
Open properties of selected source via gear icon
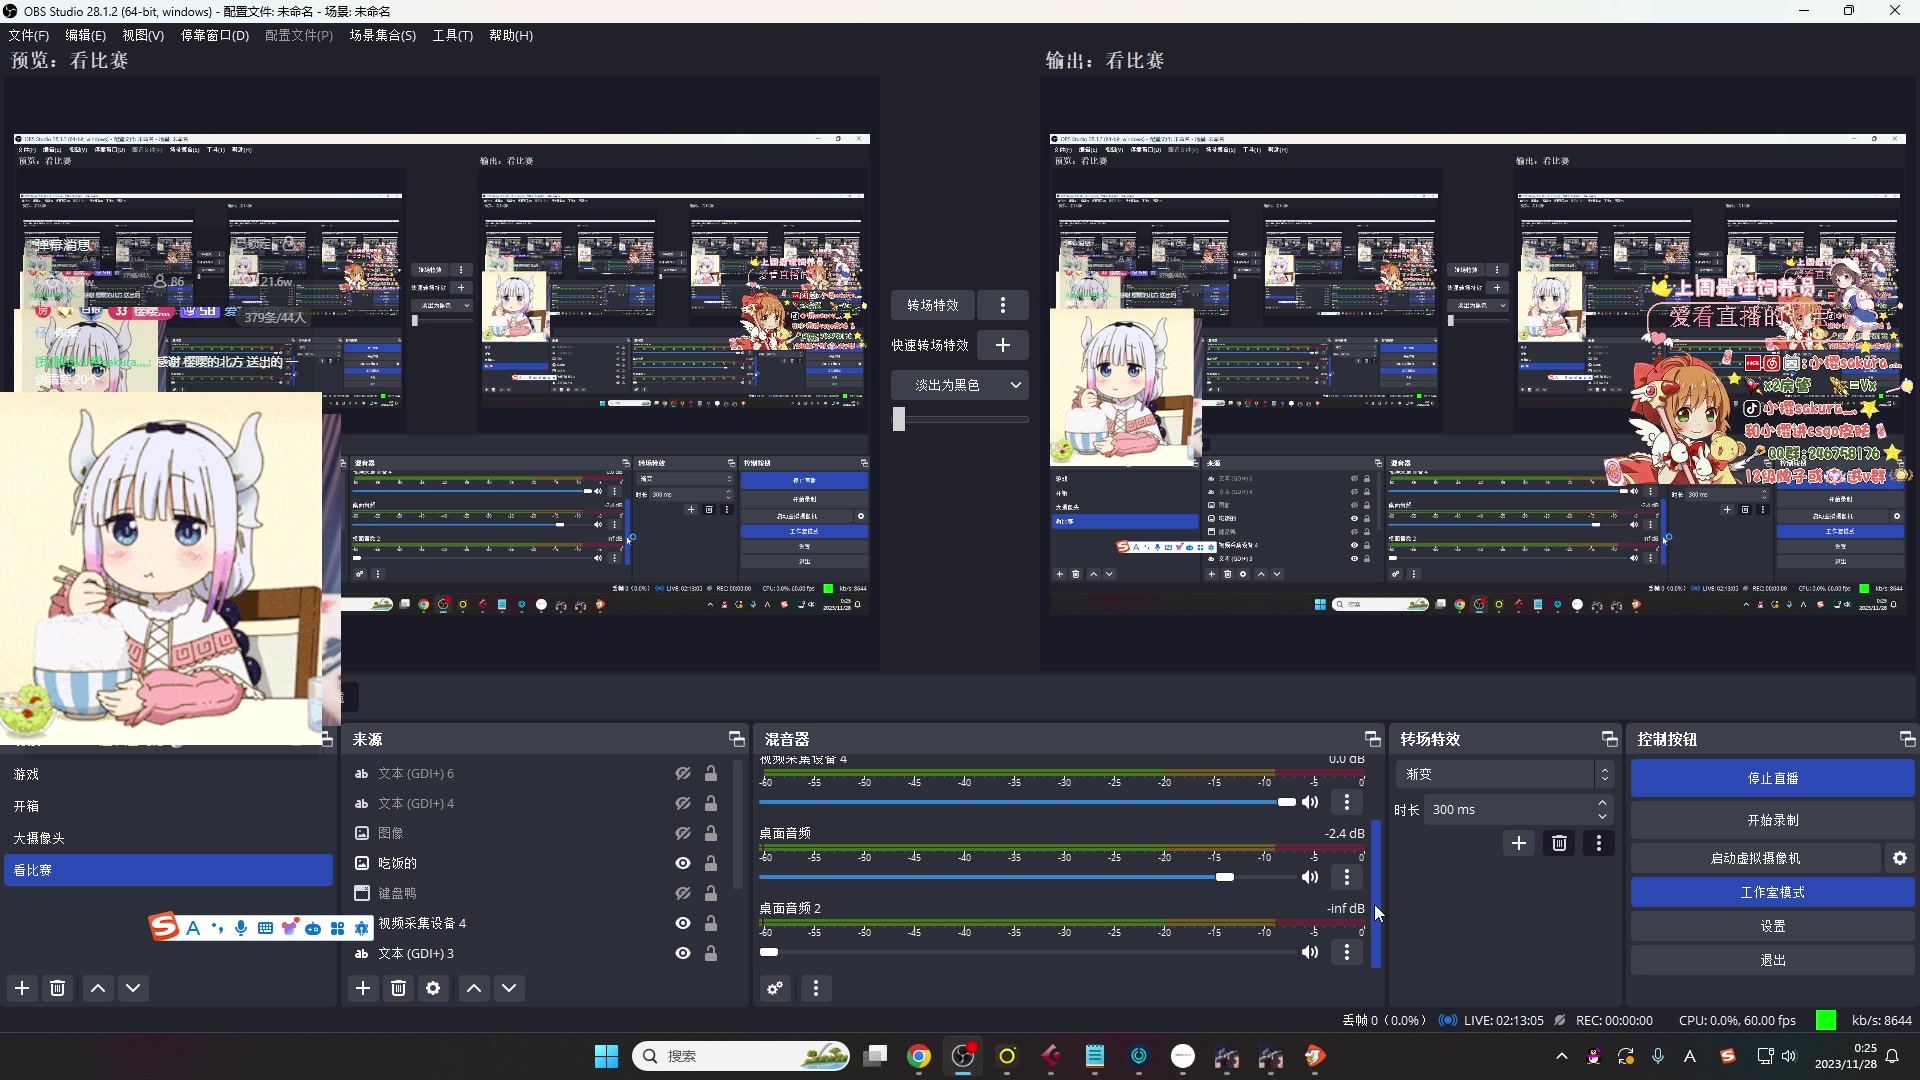pyautogui.click(x=433, y=988)
